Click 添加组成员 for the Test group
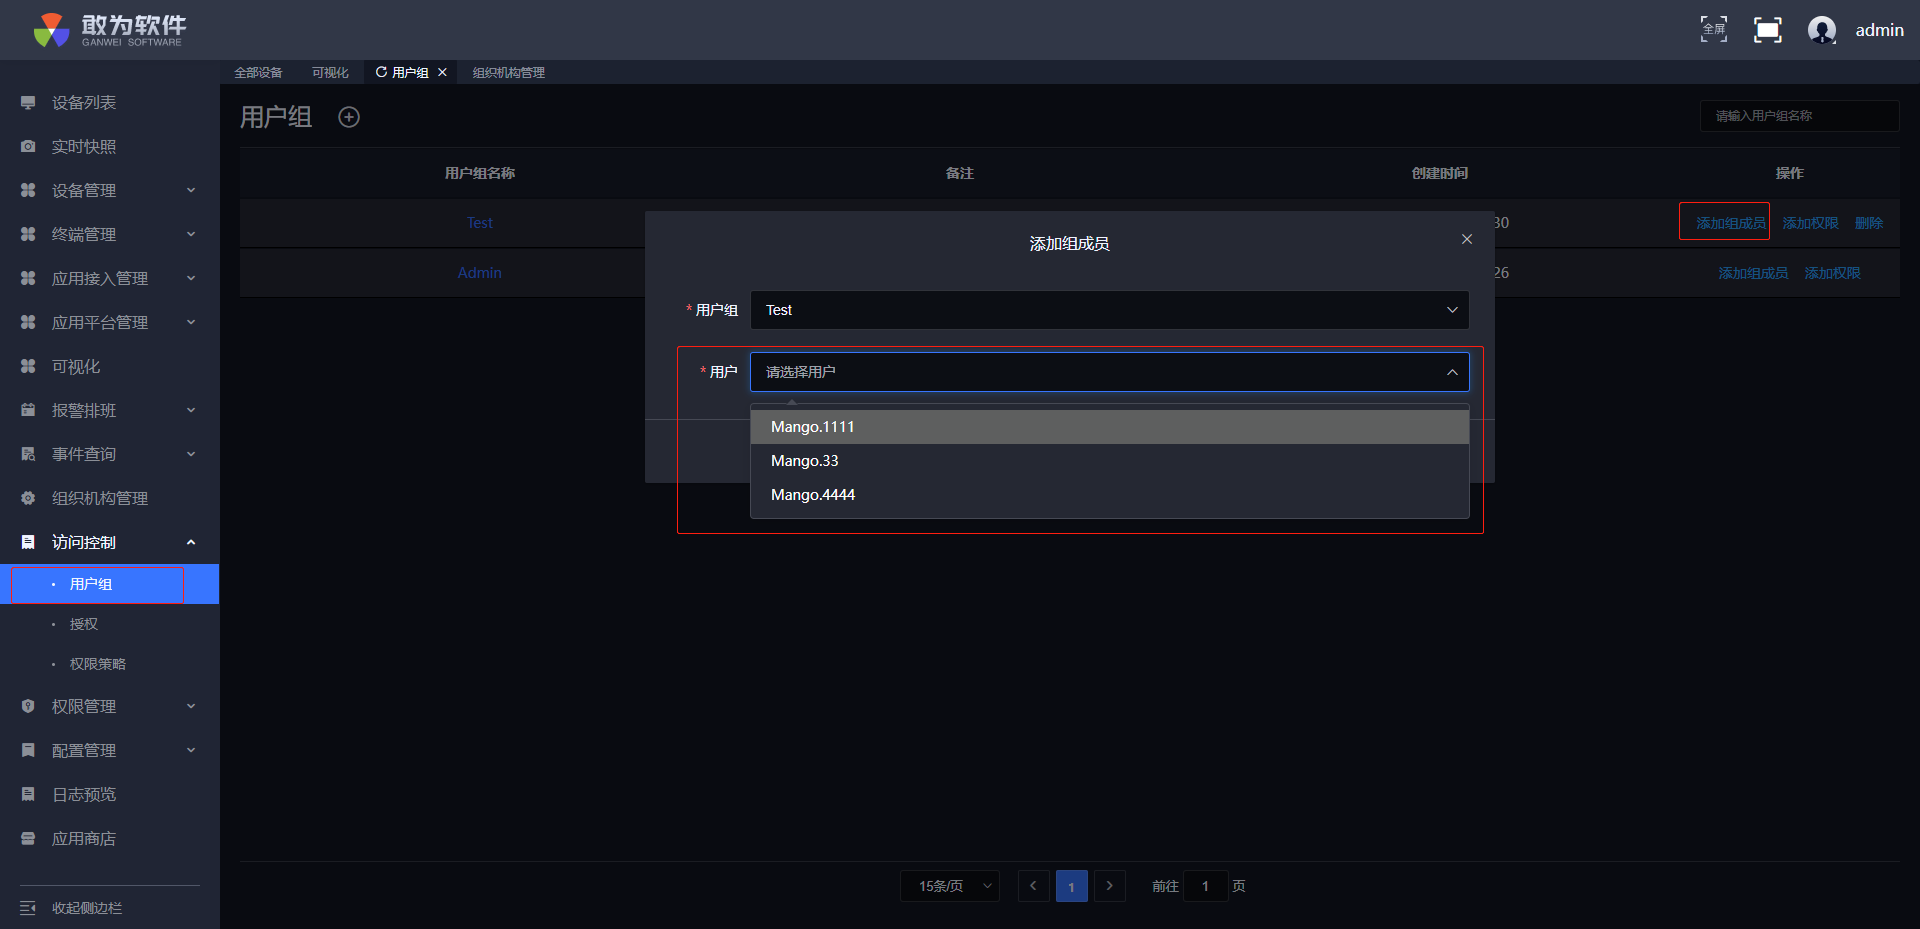The height and width of the screenshot is (929, 1920). tap(1731, 223)
